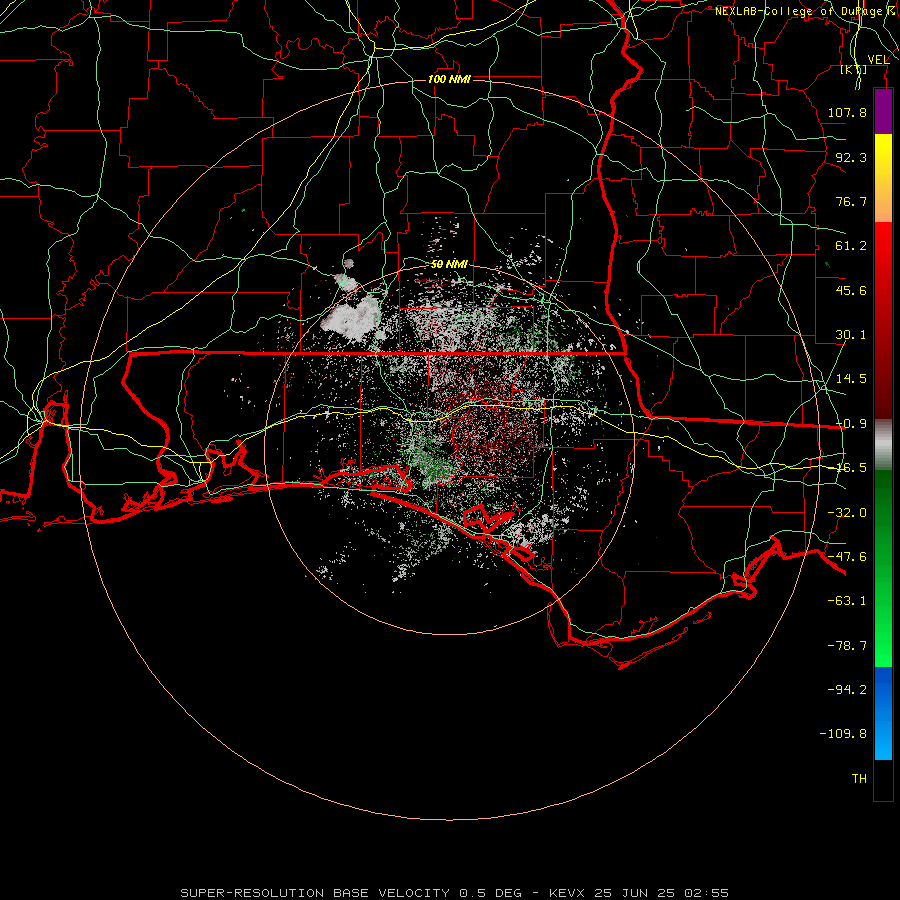The width and height of the screenshot is (900, 900).
Task: Click the yellow-orange gradient segment of color bar
Action: coord(883,178)
